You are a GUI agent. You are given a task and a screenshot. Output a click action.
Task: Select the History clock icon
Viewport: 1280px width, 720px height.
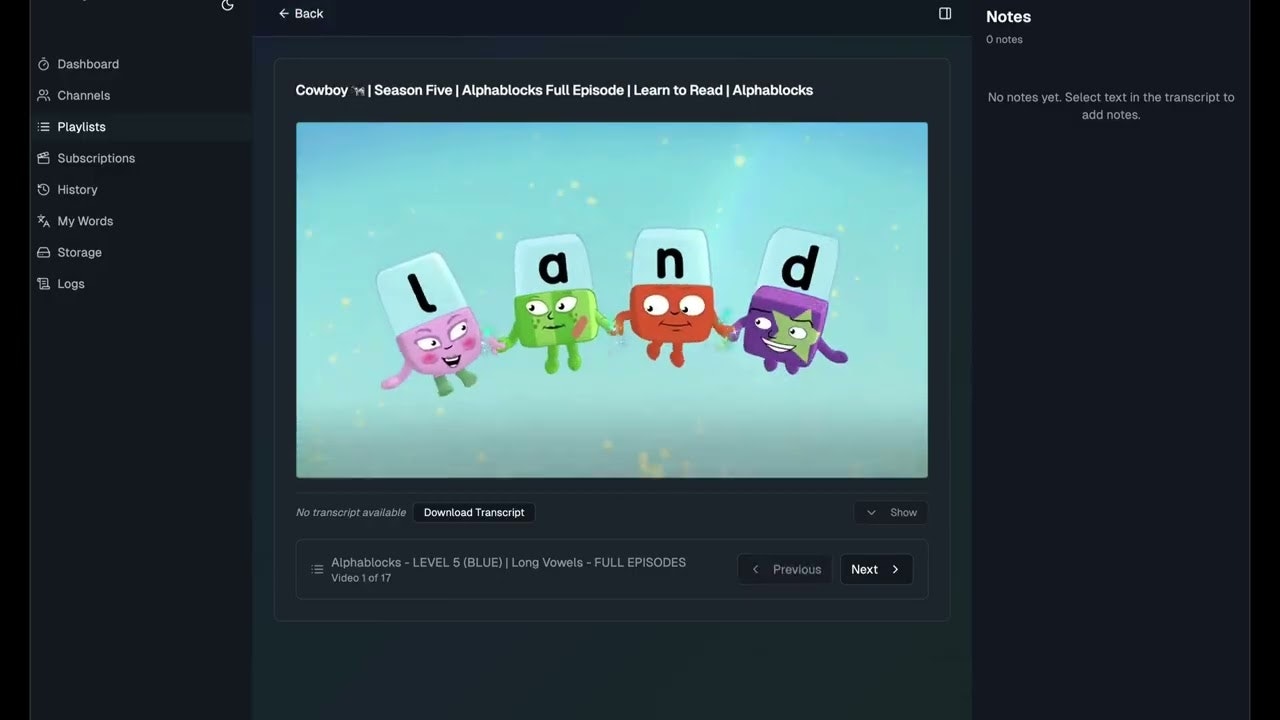click(x=42, y=189)
